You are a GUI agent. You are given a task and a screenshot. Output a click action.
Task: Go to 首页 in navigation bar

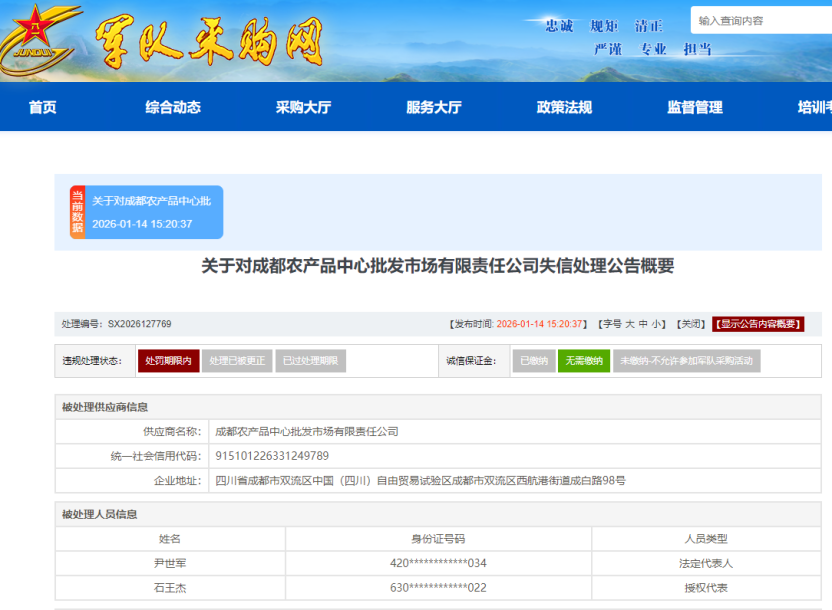(x=43, y=107)
